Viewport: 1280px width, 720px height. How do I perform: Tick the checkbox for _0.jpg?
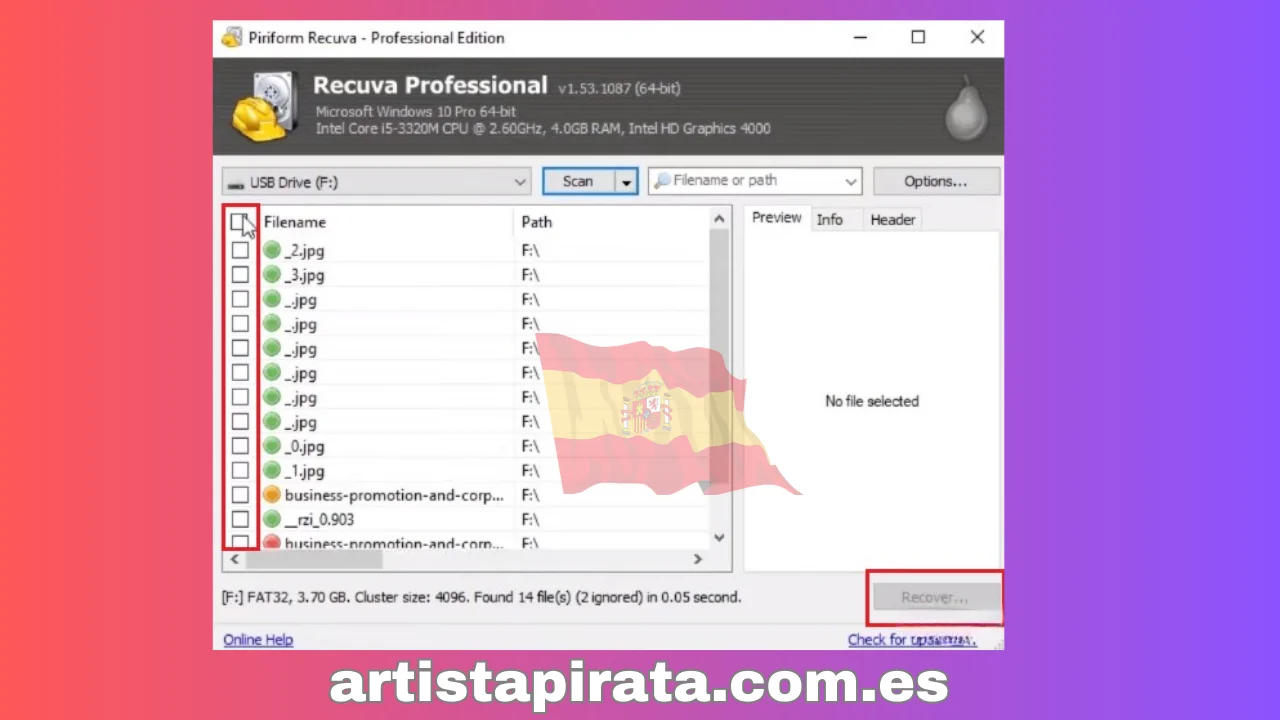(240, 446)
